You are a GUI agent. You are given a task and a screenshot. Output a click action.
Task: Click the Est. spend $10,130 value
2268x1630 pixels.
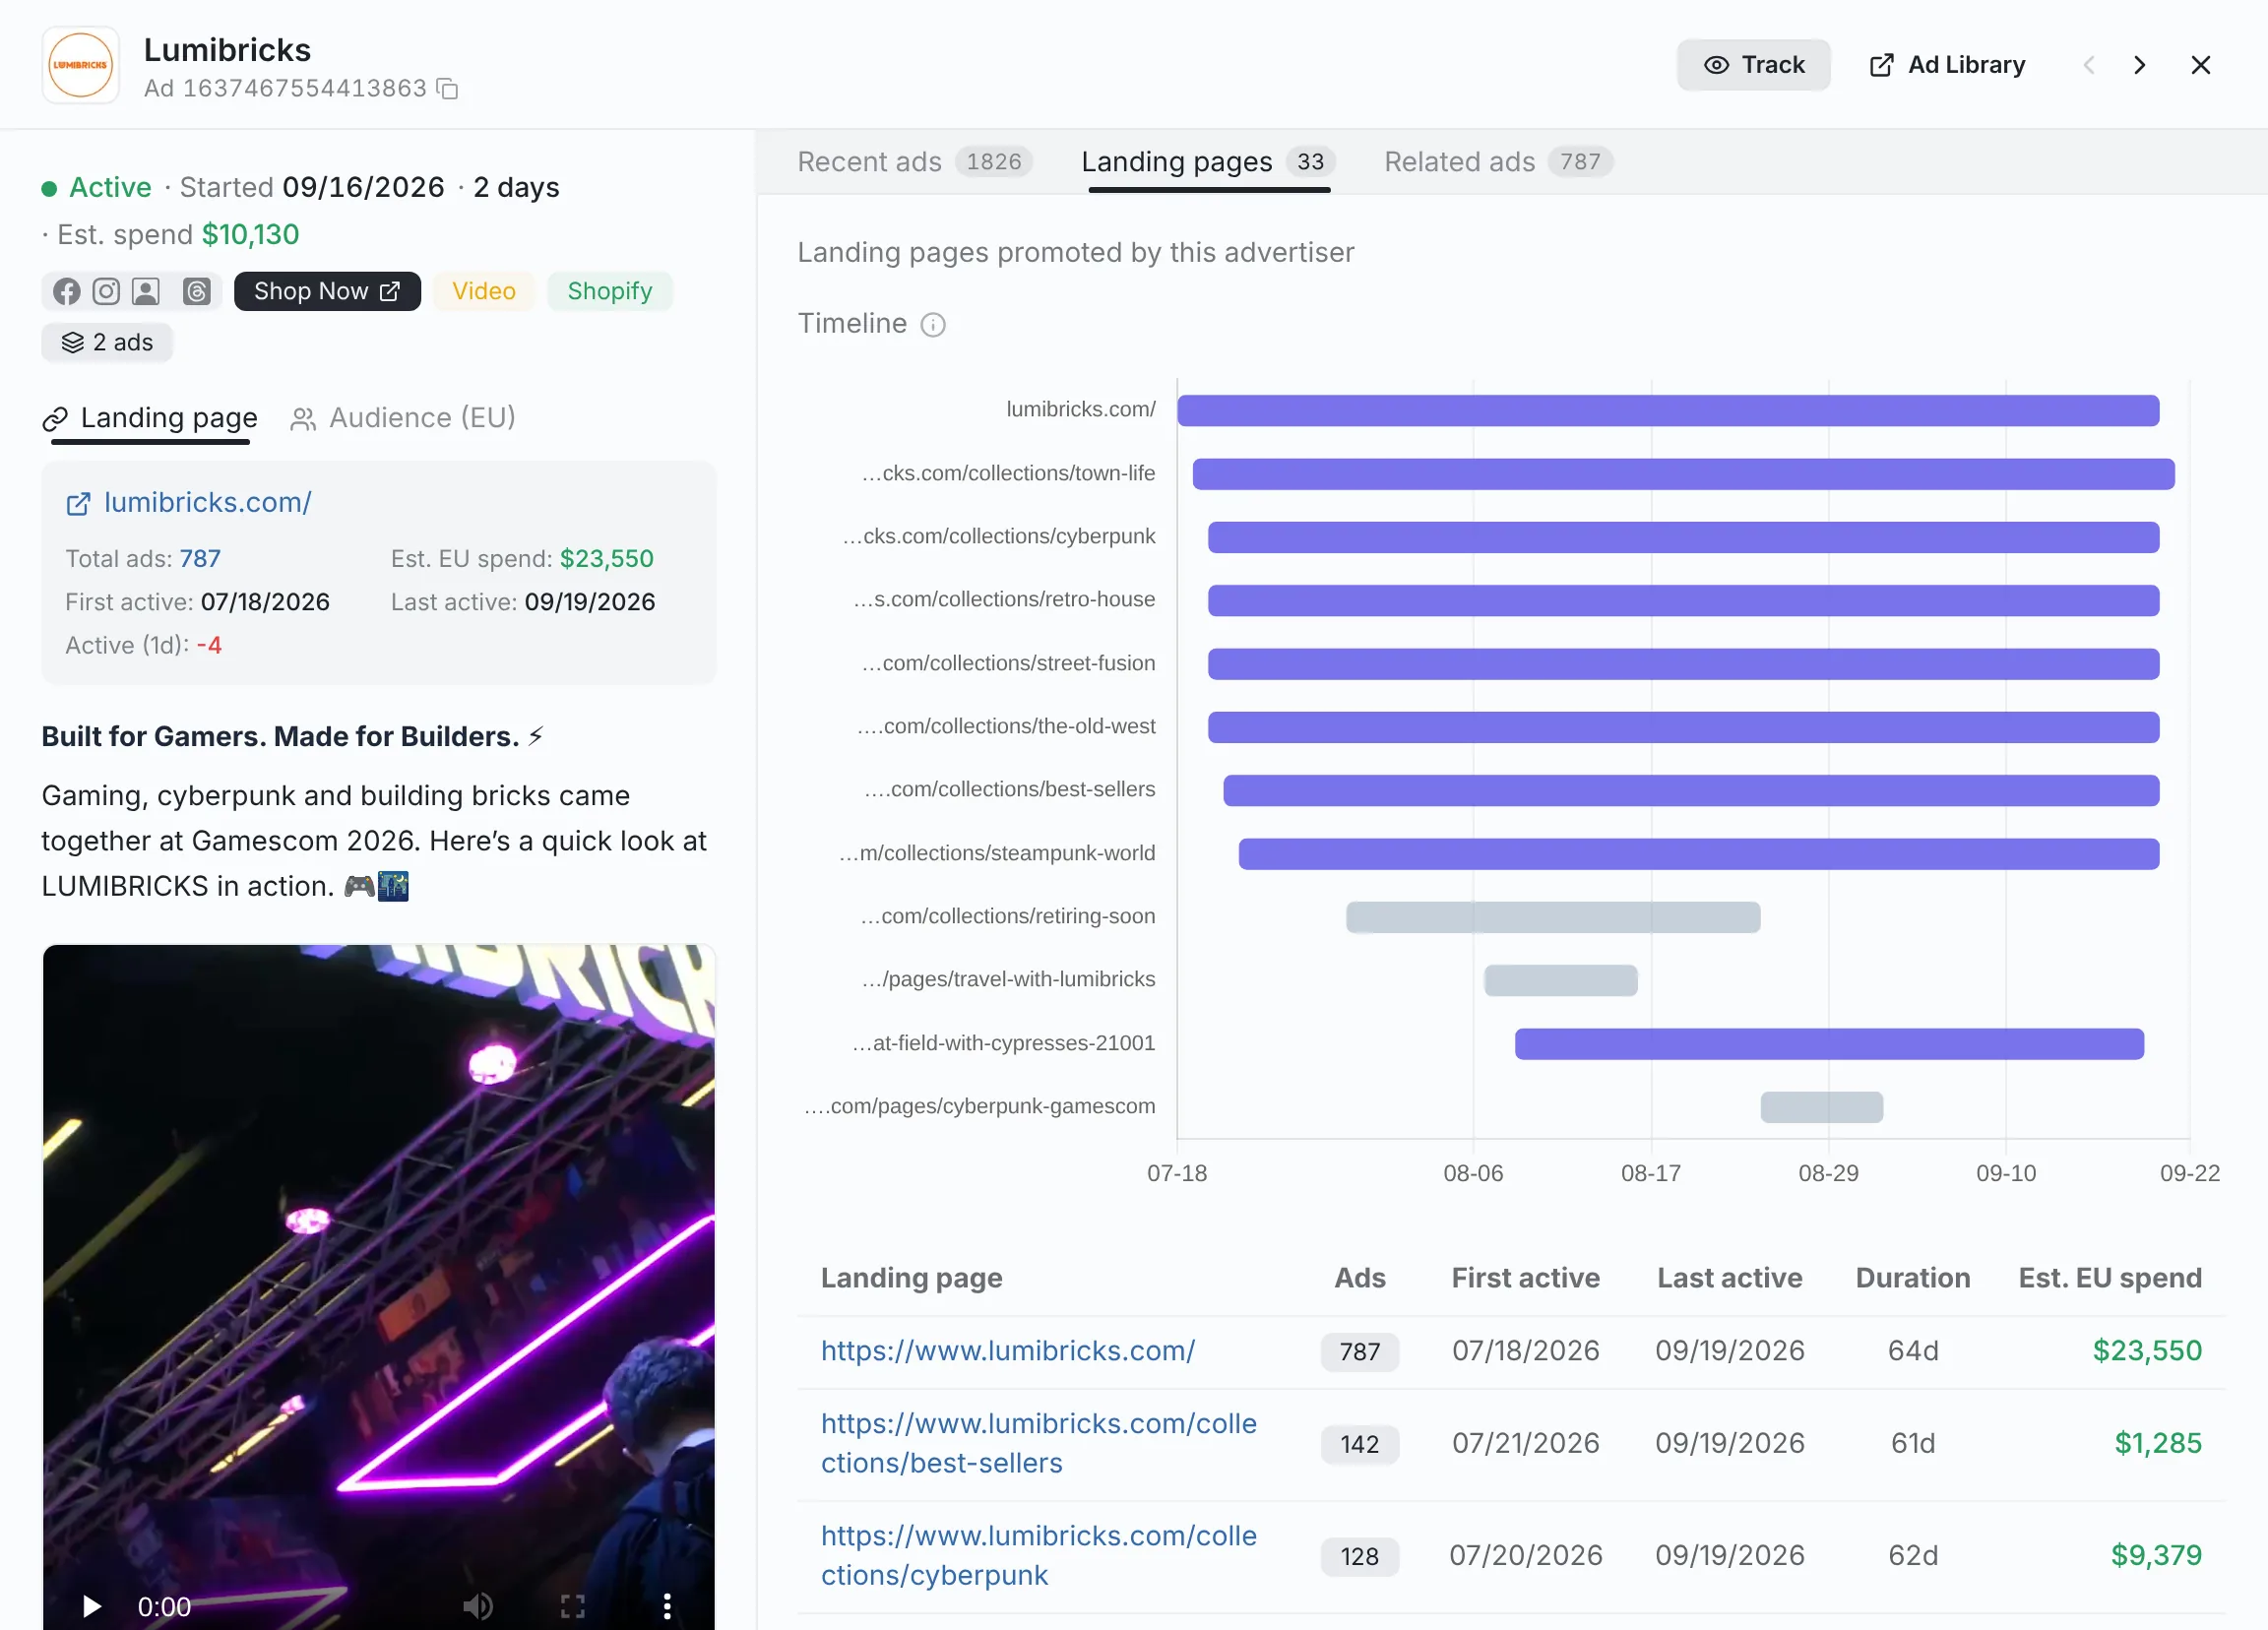point(251,235)
